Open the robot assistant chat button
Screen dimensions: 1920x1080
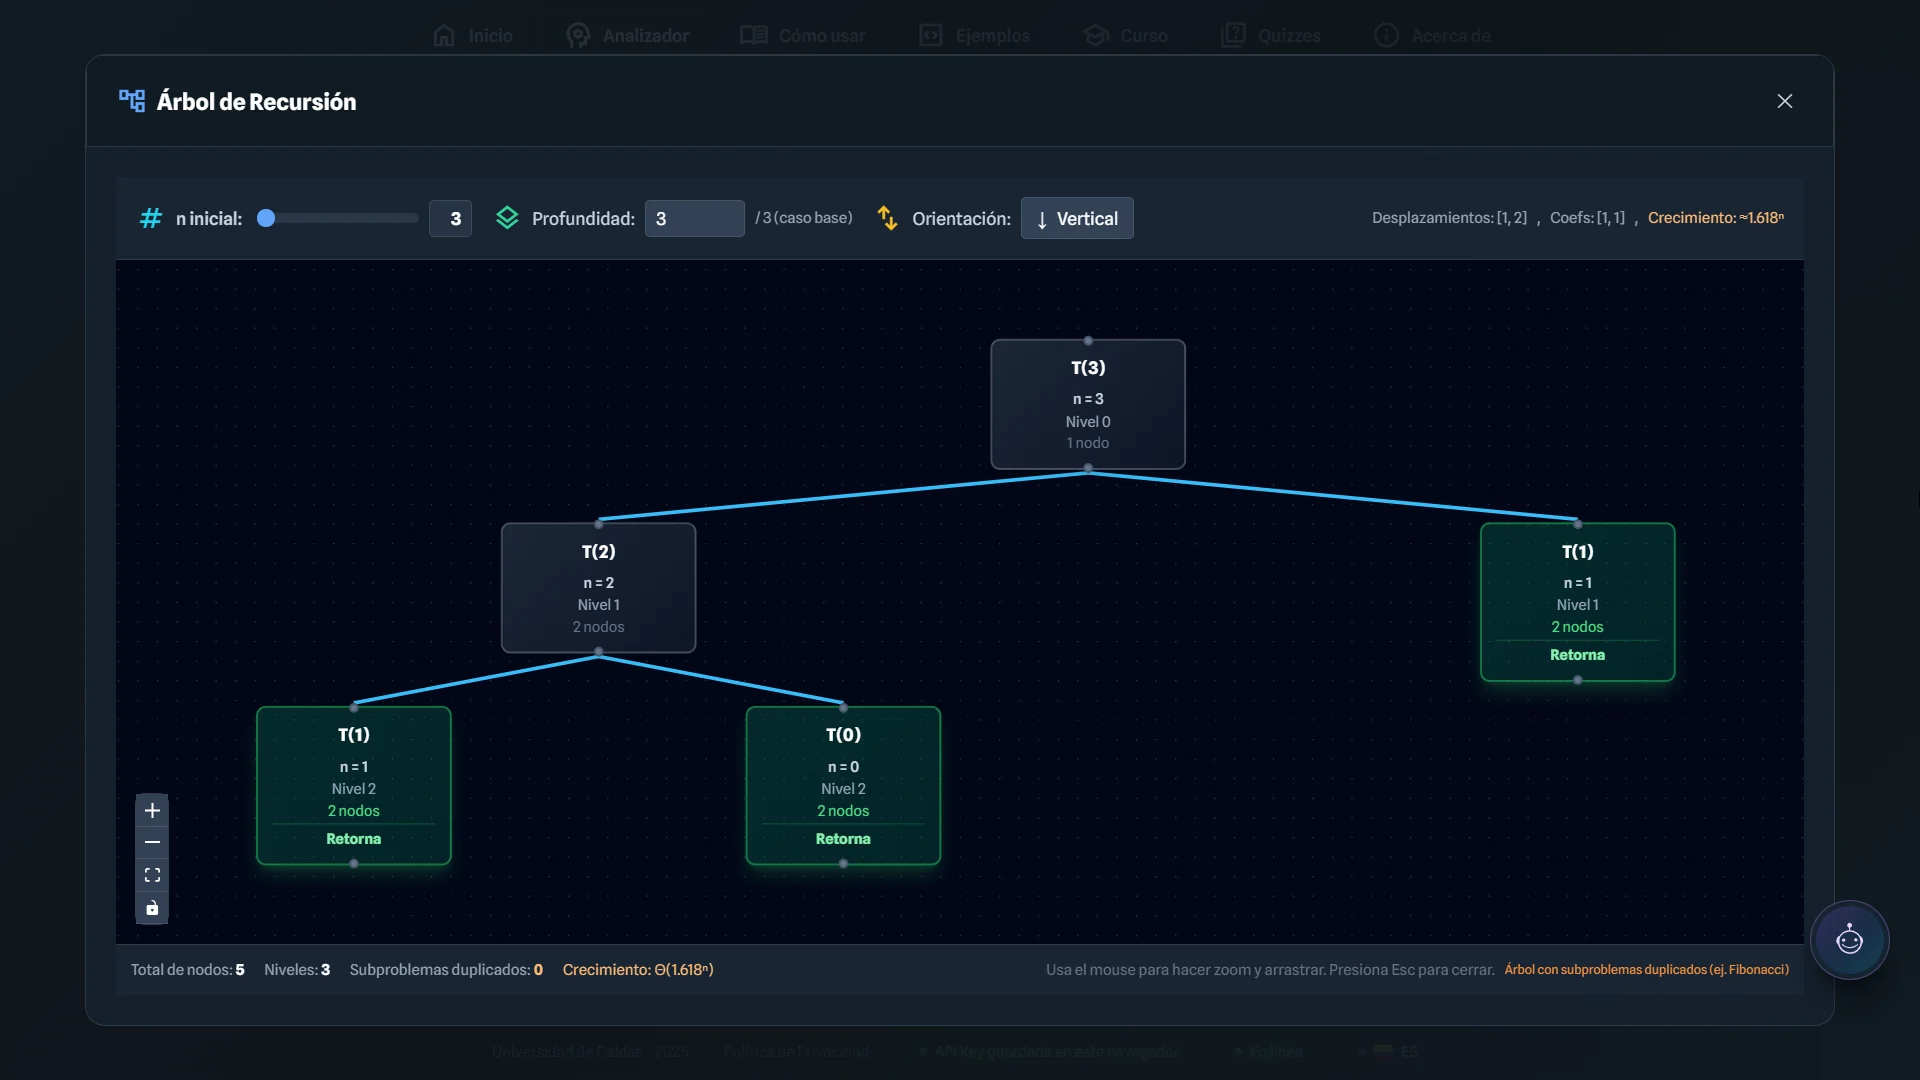1849,940
